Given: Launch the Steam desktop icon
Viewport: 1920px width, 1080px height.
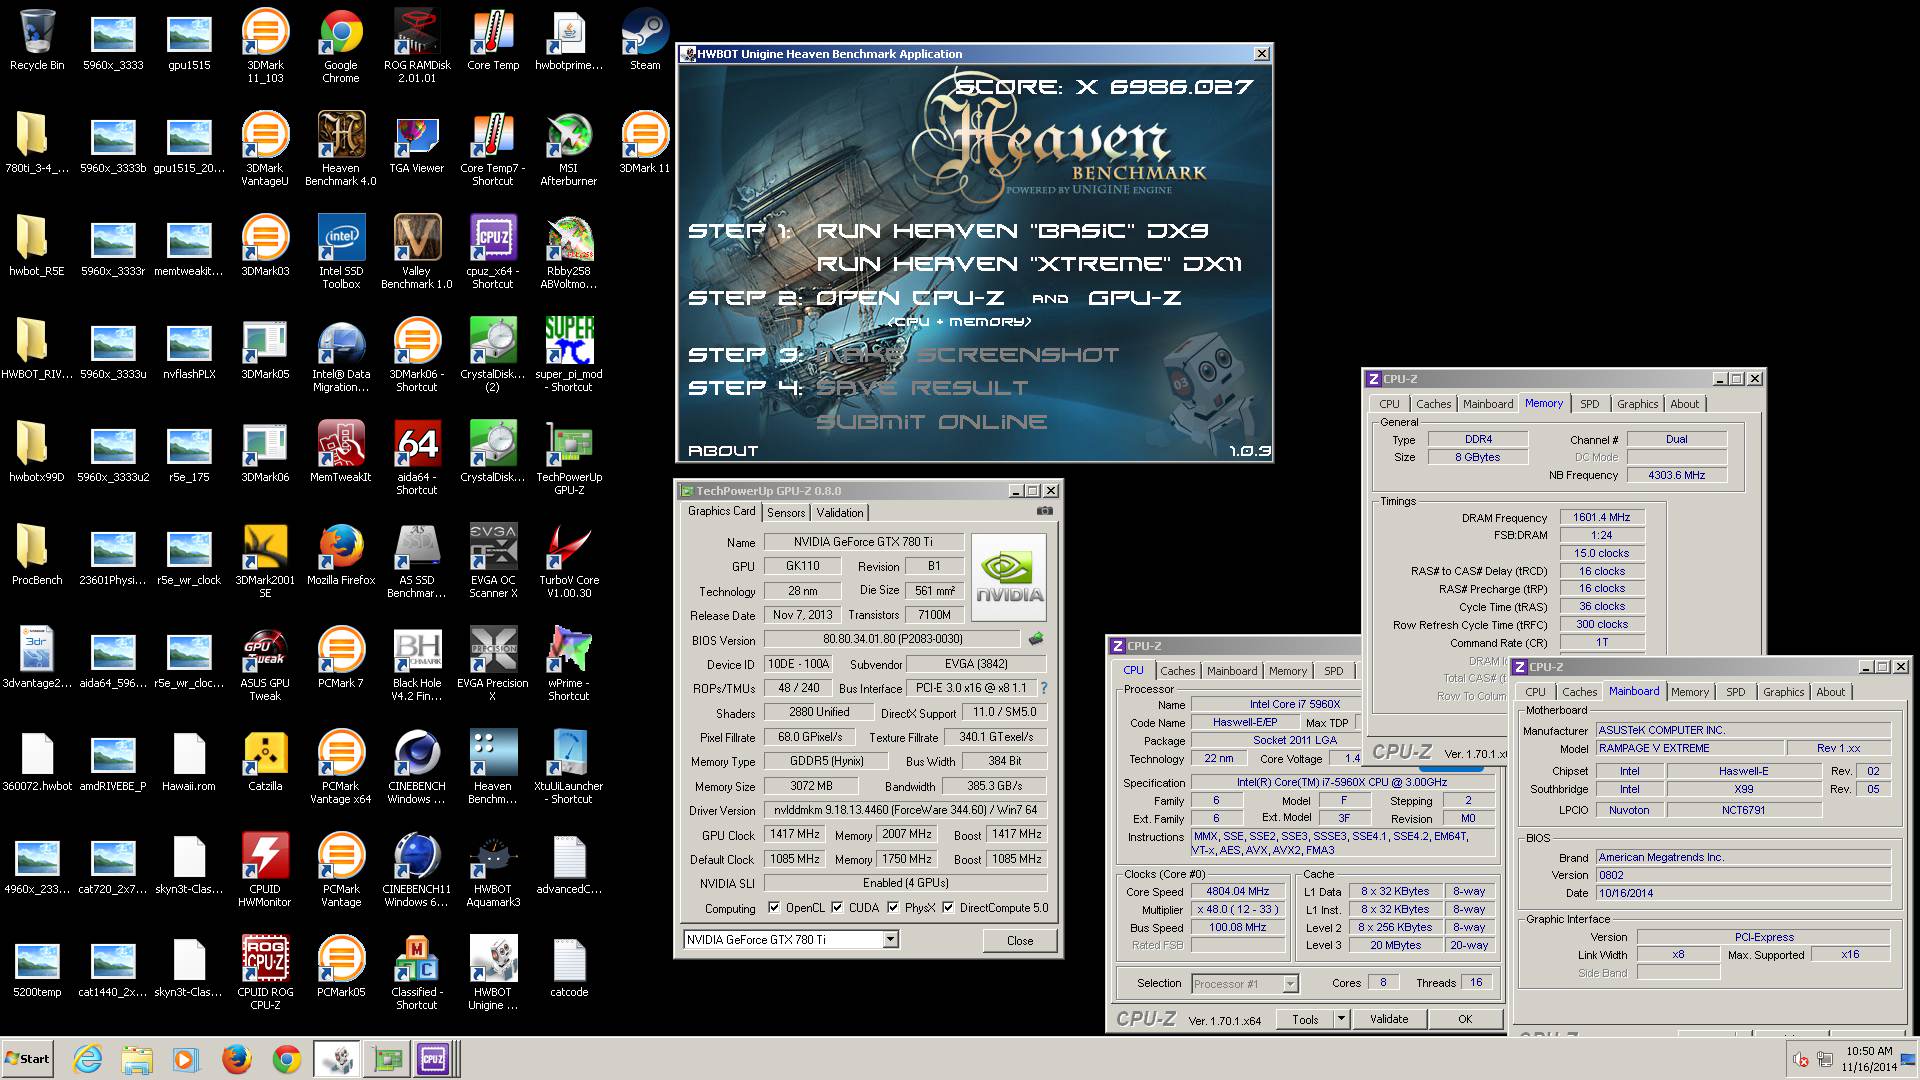Looking at the screenshot, I should coord(645,40).
